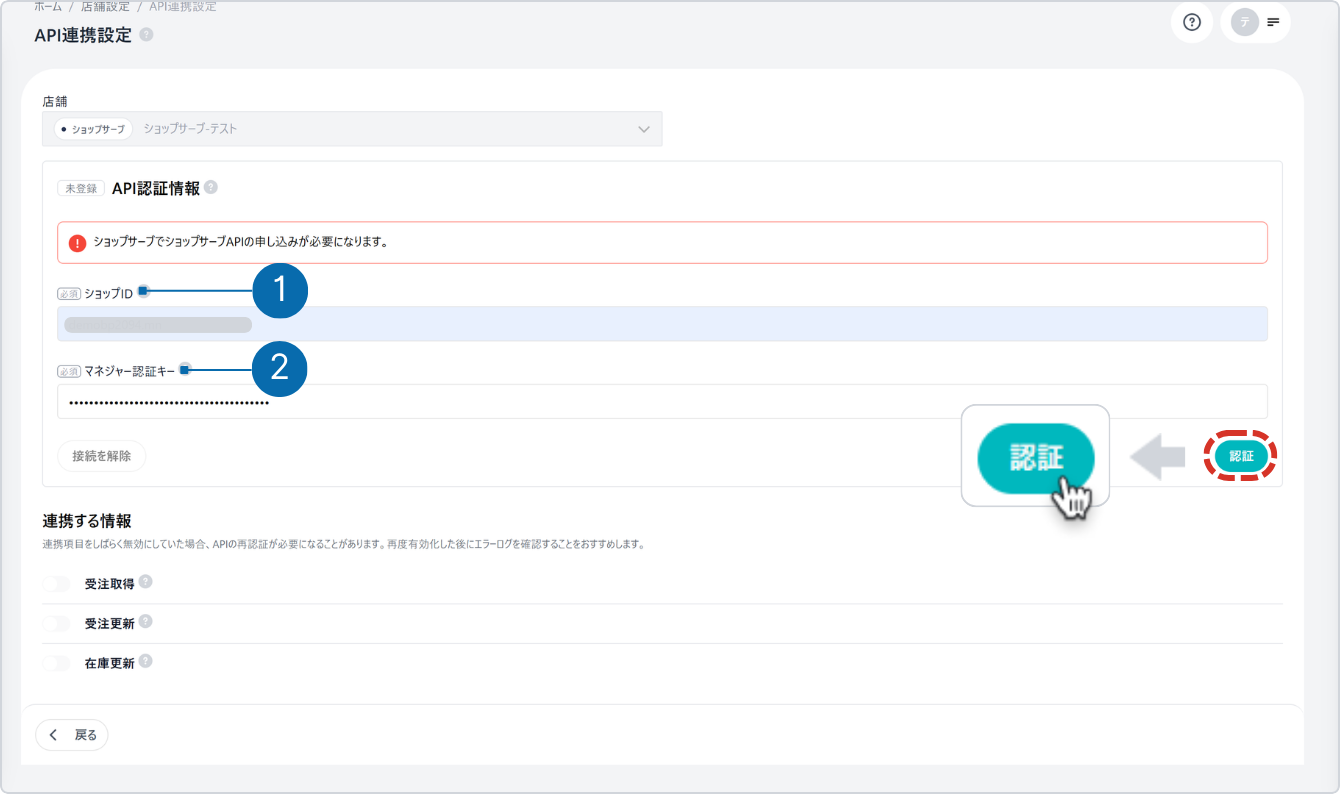
Task: Click the red error alert icon
Action: click(77, 243)
